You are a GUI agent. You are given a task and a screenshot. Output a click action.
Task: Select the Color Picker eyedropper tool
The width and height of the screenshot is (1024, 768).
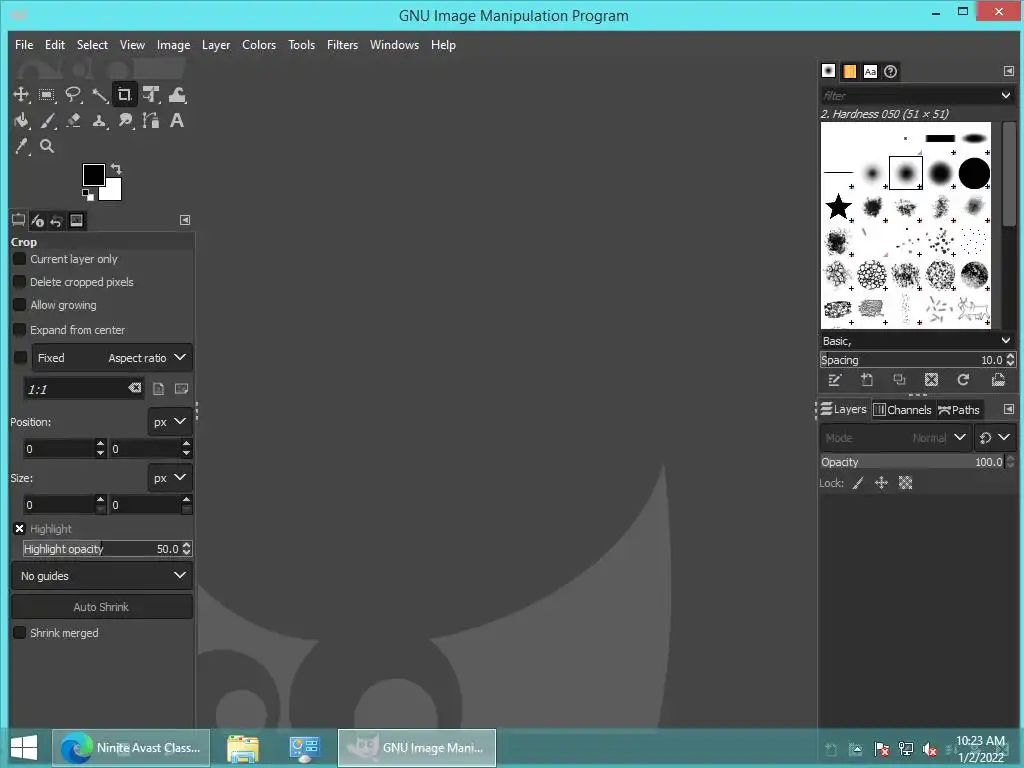(21, 146)
